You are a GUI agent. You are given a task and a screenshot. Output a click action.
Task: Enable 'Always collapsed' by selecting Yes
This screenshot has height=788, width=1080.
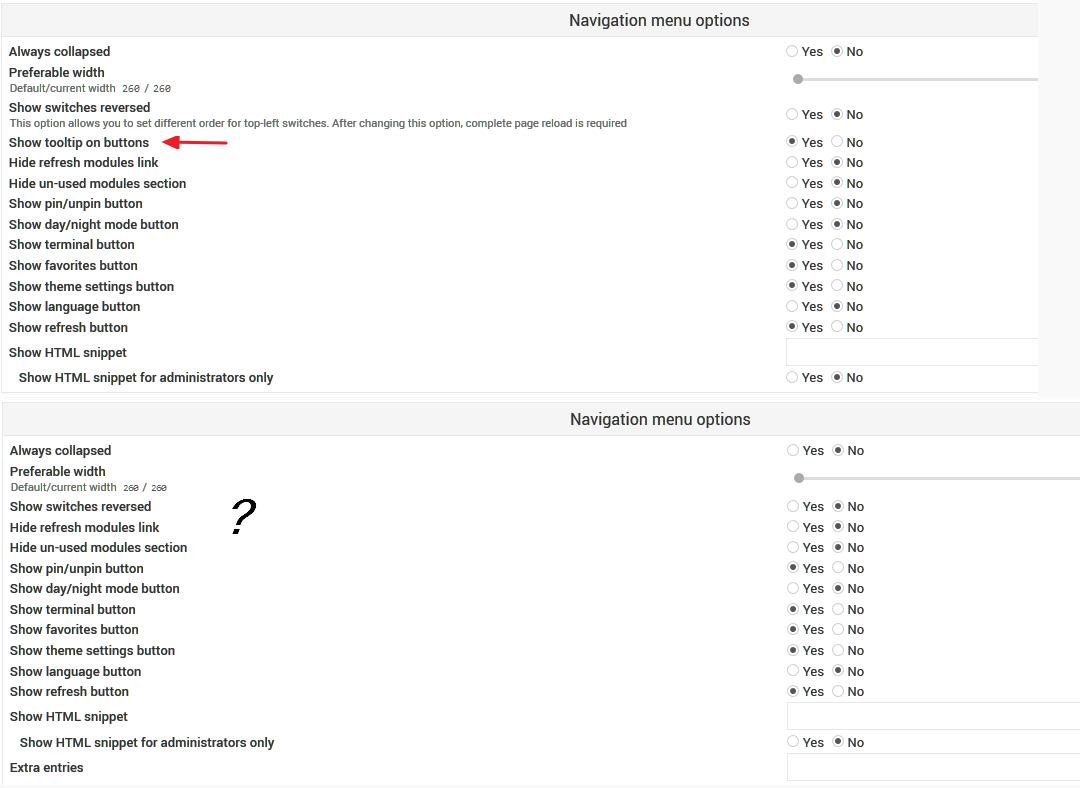791,51
